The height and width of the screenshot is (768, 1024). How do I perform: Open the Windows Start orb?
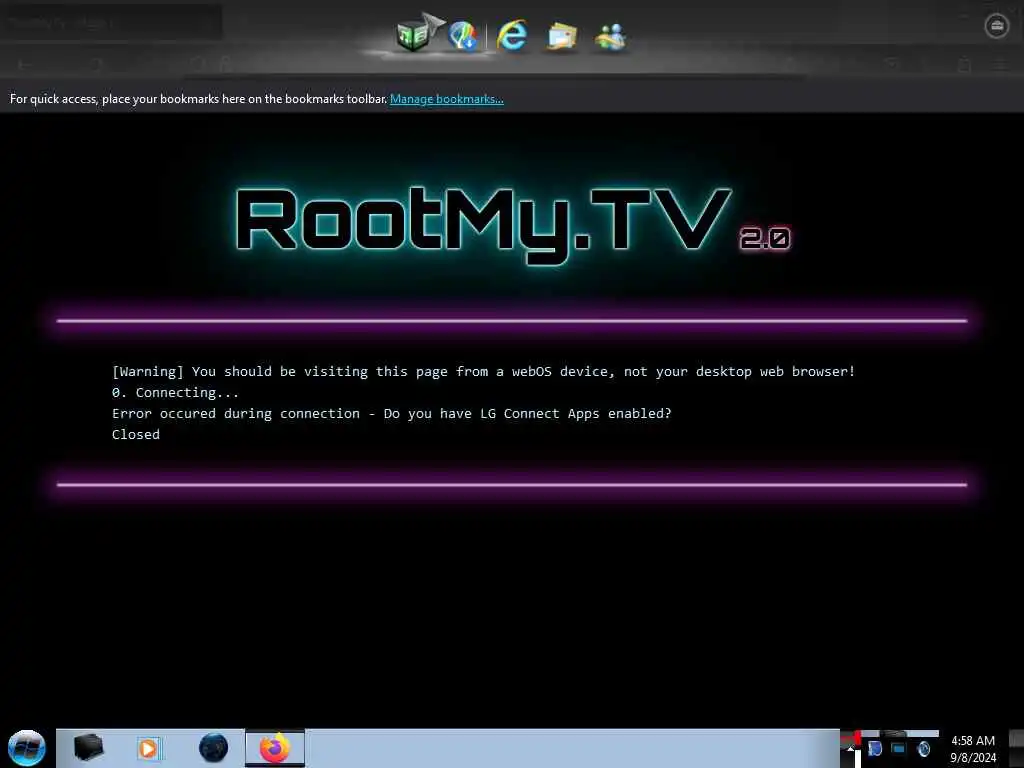27,748
